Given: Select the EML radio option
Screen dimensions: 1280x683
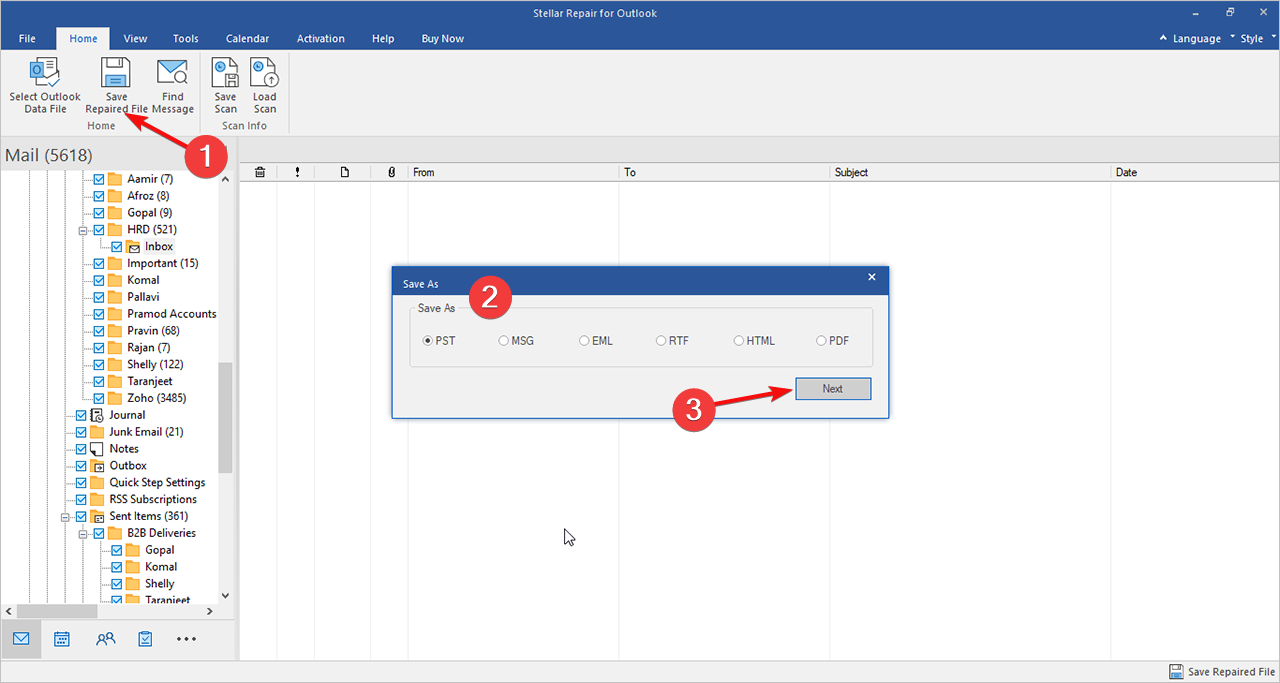Looking at the screenshot, I should 584,341.
